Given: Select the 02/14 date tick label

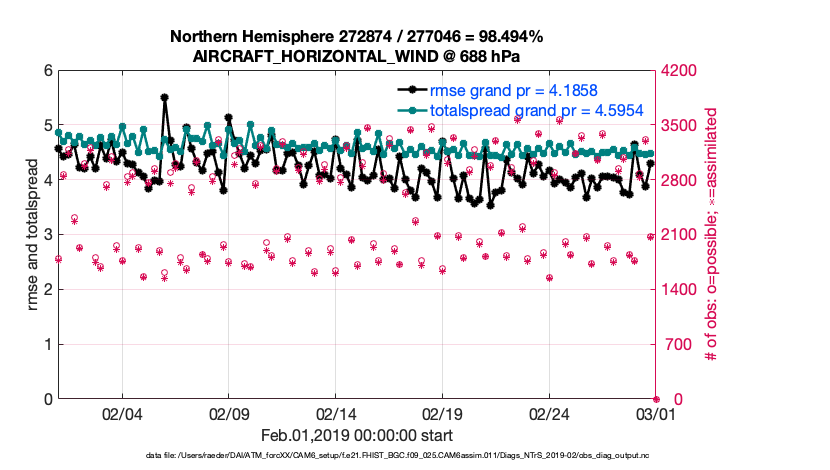Looking at the screenshot, I should point(336,413).
